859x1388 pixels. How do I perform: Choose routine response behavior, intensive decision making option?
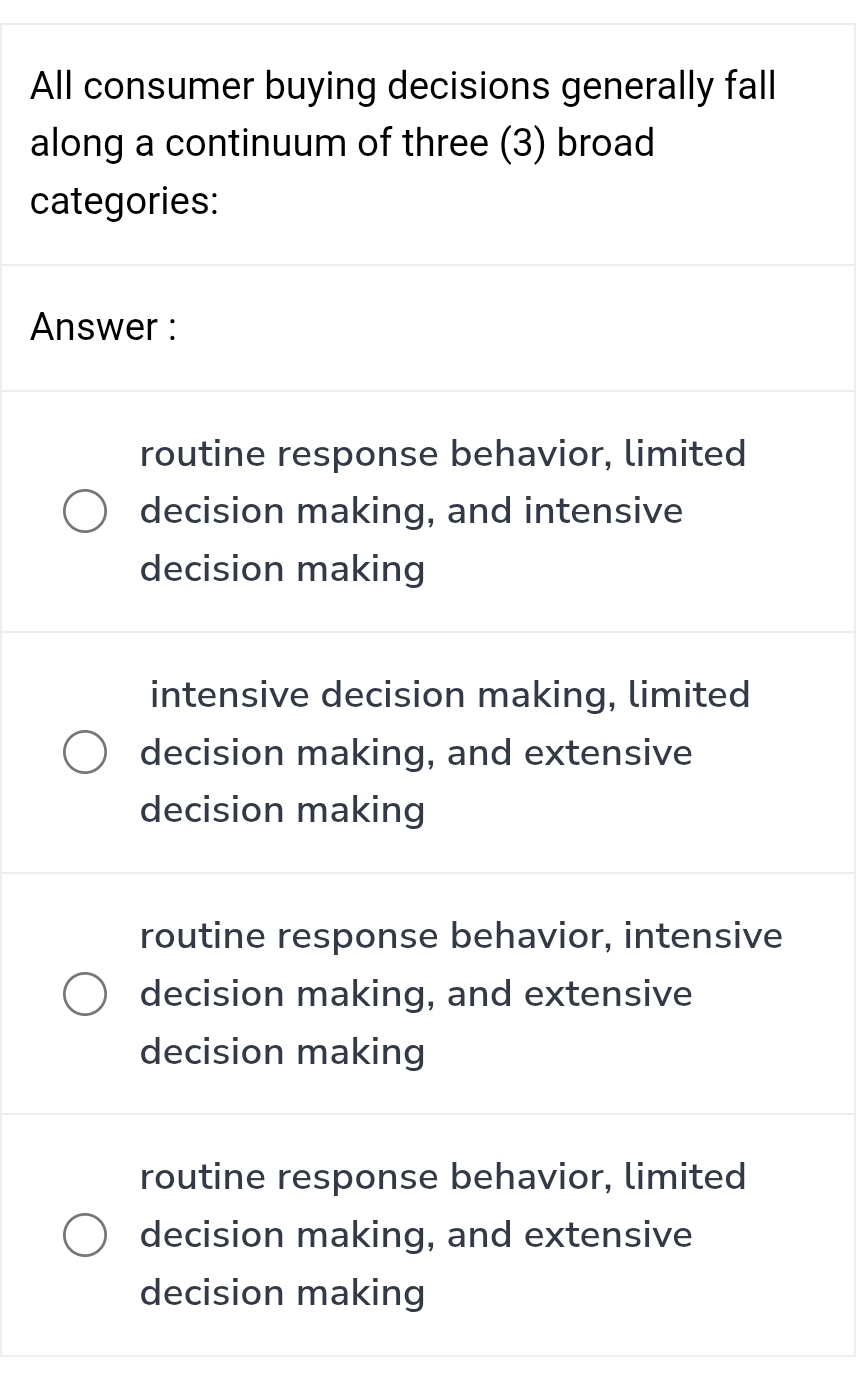coord(85,993)
